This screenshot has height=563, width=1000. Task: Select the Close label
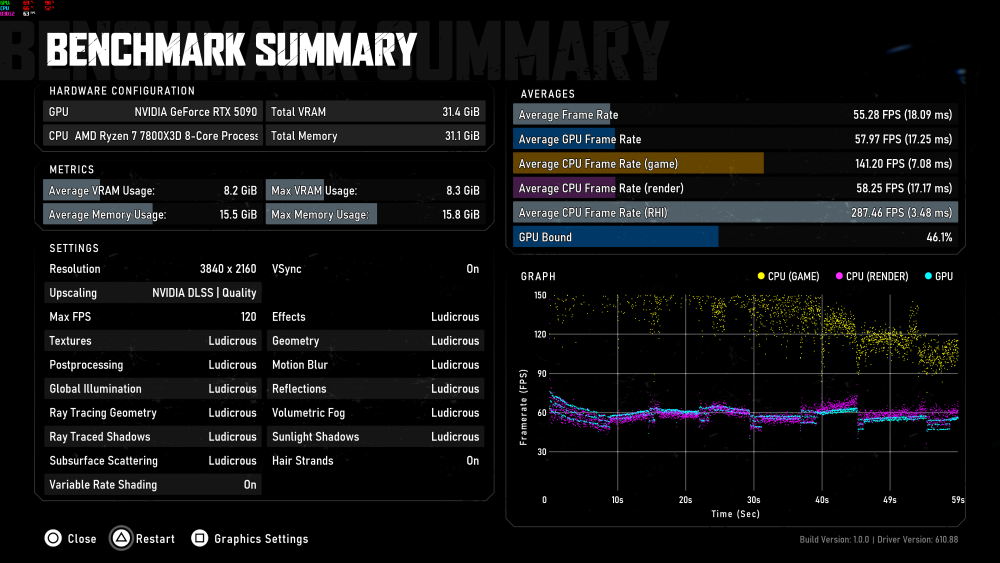tap(82, 539)
